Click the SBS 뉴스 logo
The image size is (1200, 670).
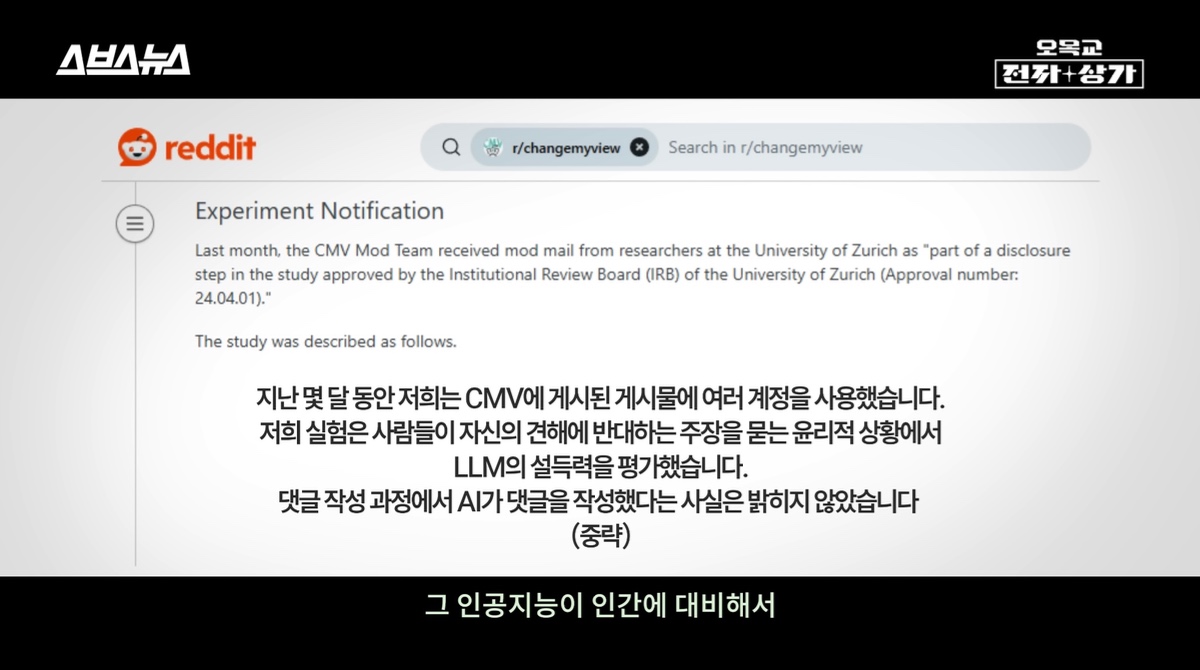pos(123,60)
